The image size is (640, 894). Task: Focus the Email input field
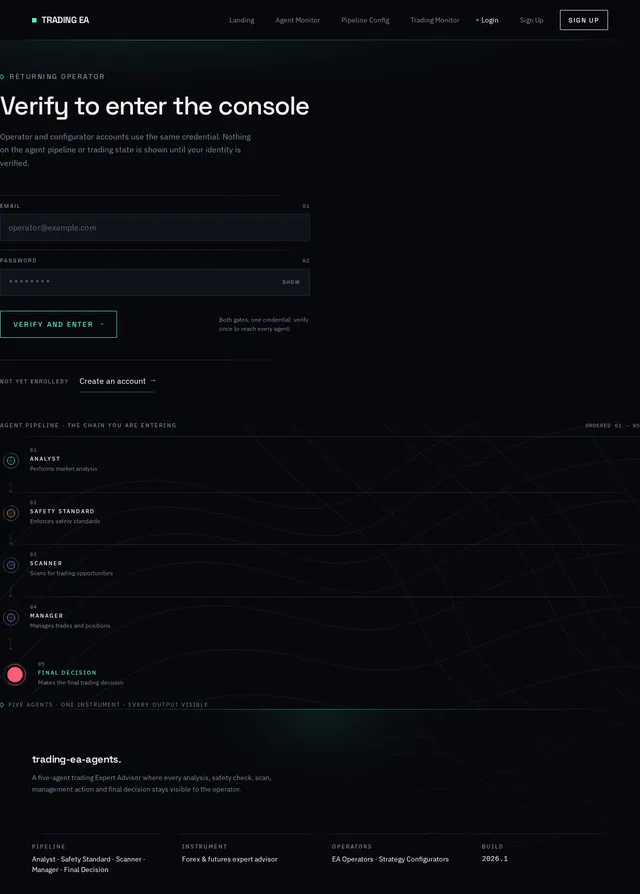154,227
